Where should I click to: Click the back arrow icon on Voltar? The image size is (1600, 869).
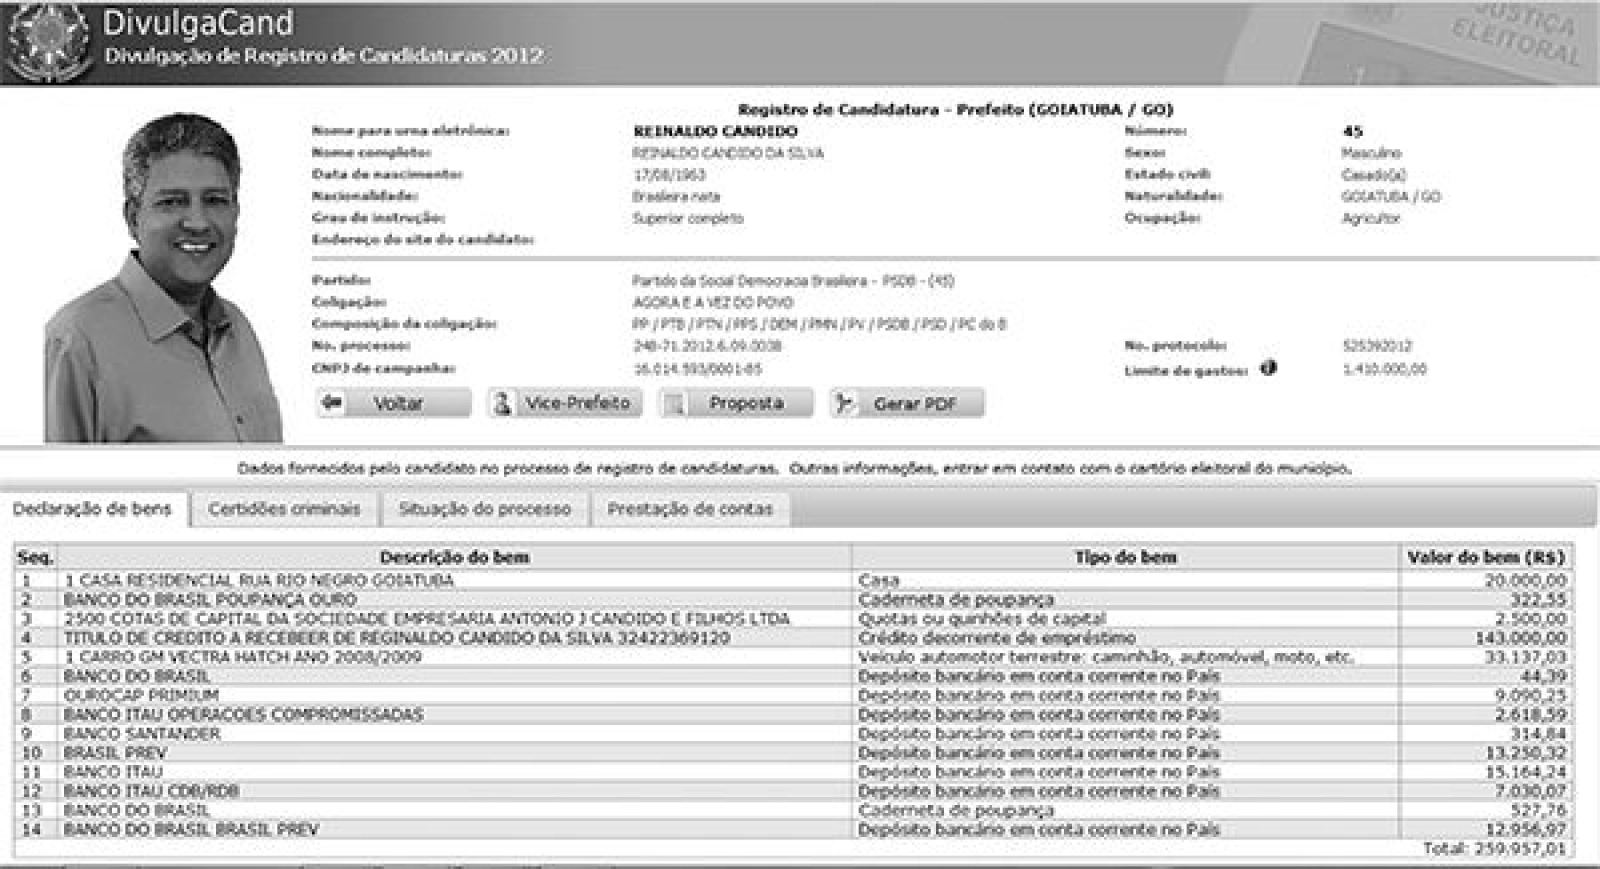pos(332,403)
